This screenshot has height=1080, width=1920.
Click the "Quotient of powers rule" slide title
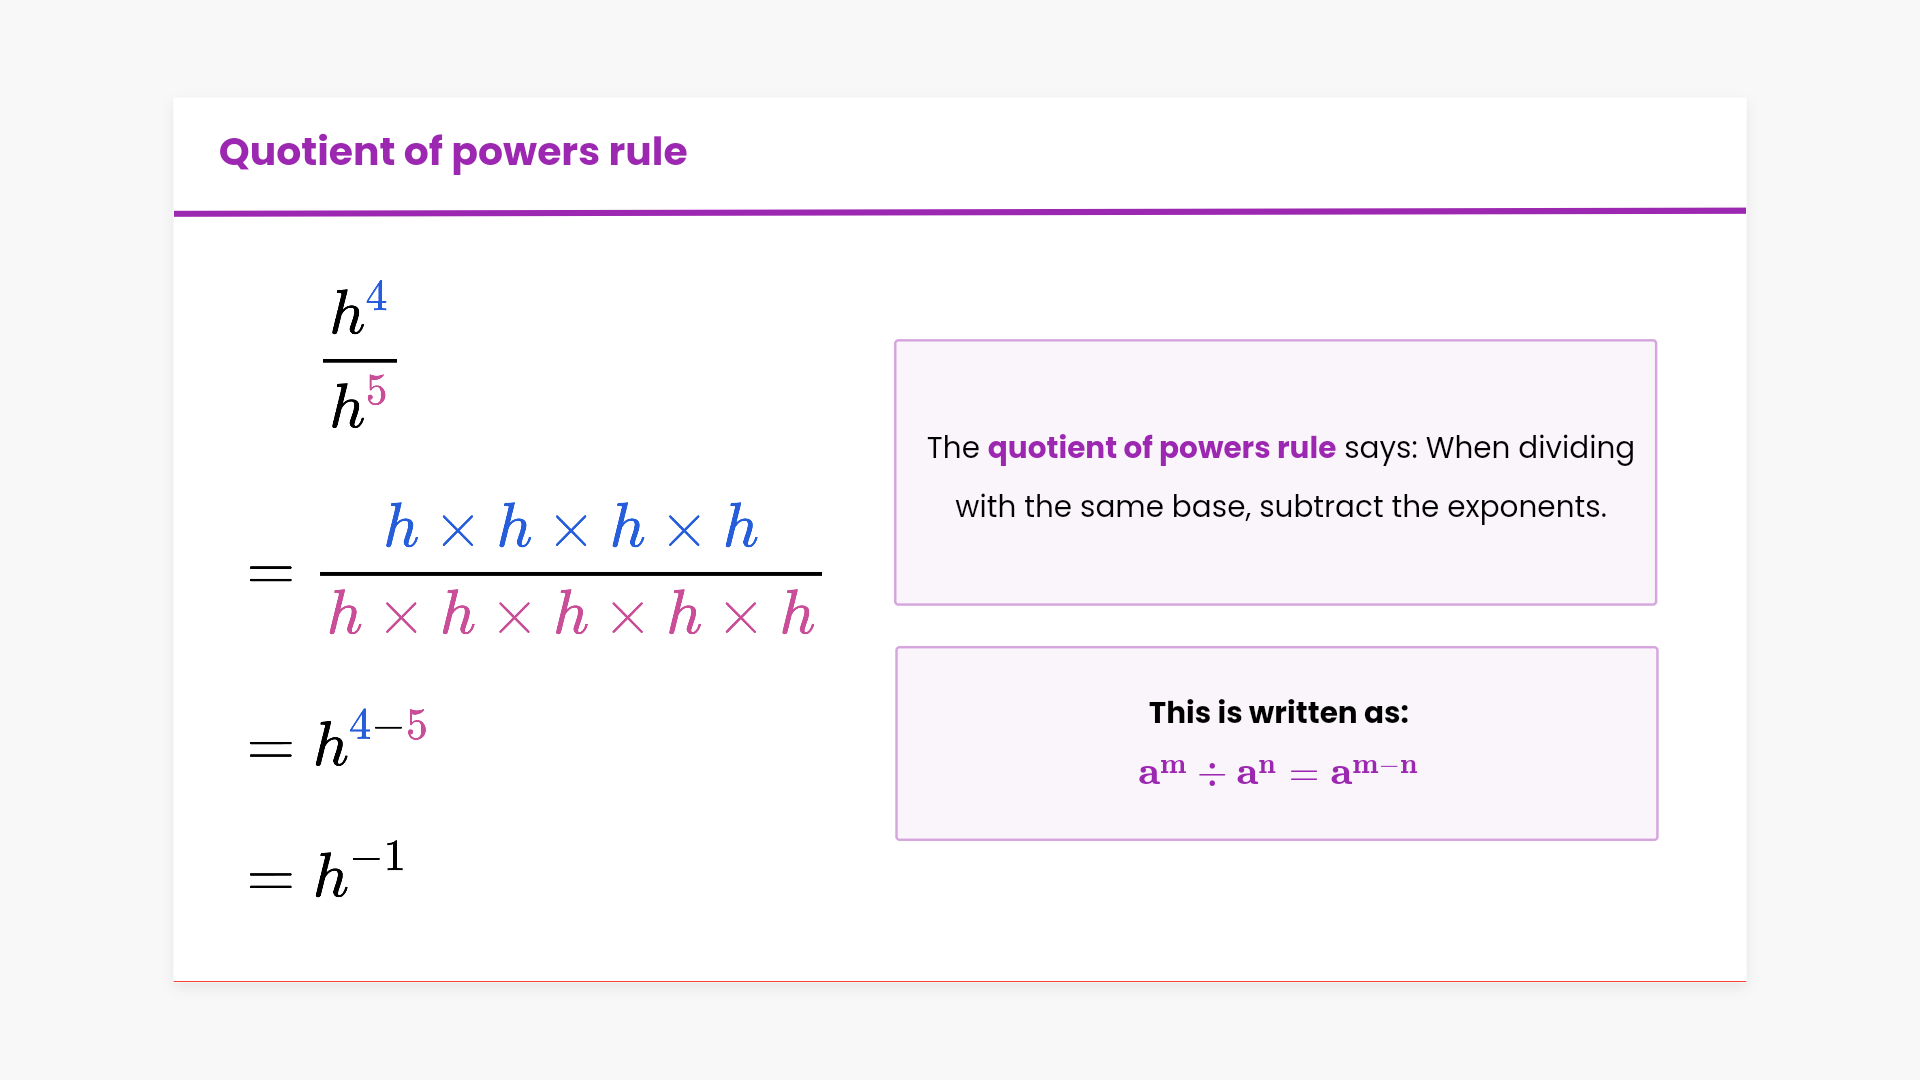[453, 152]
